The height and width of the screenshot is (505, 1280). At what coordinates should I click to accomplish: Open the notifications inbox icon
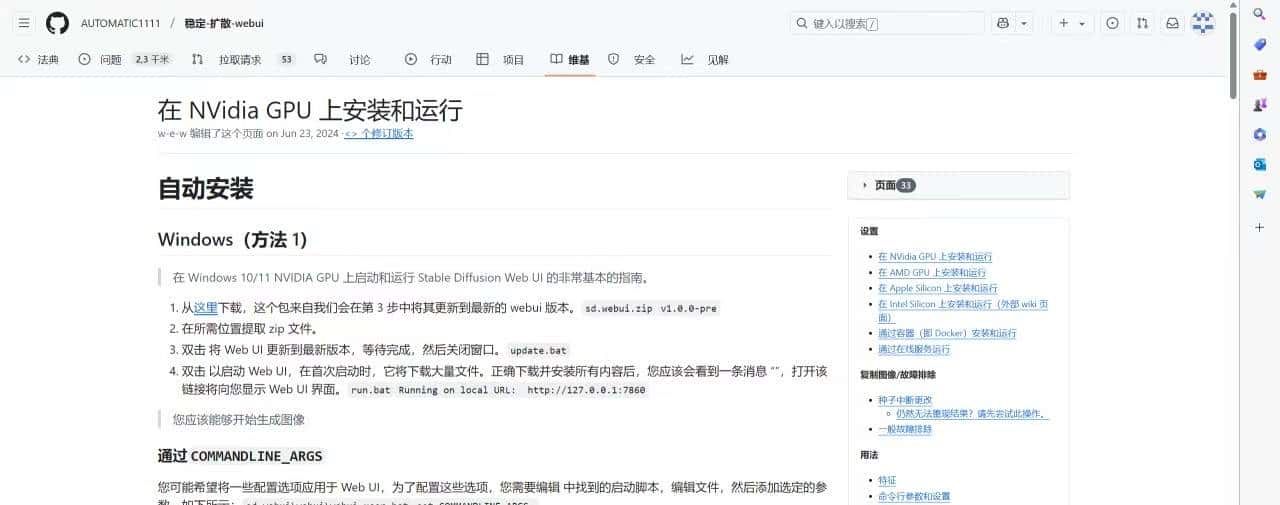(1173, 23)
